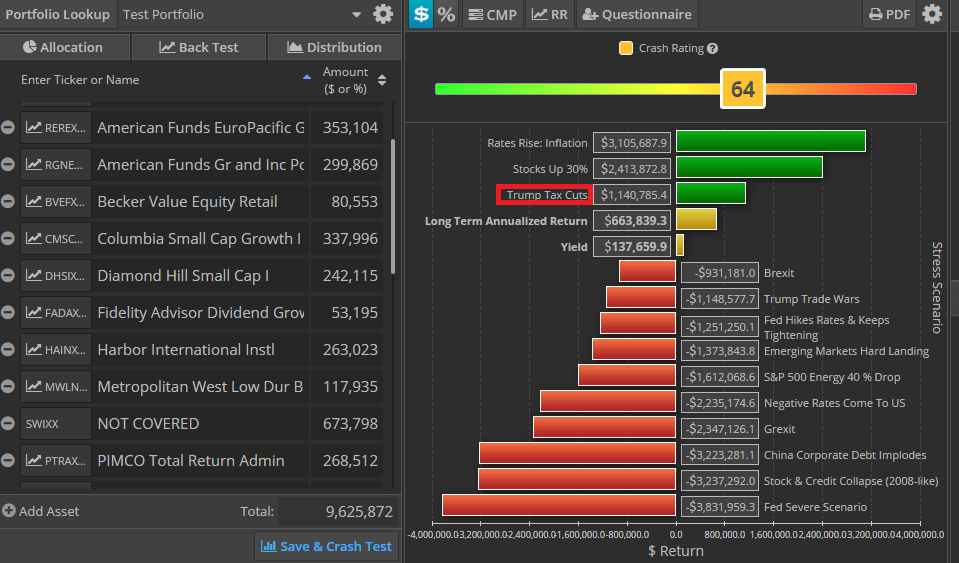The width and height of the screenshot is (959, 563).
Task: Remove Harbor International Instl with minus icon
Action: pos(8,350)
